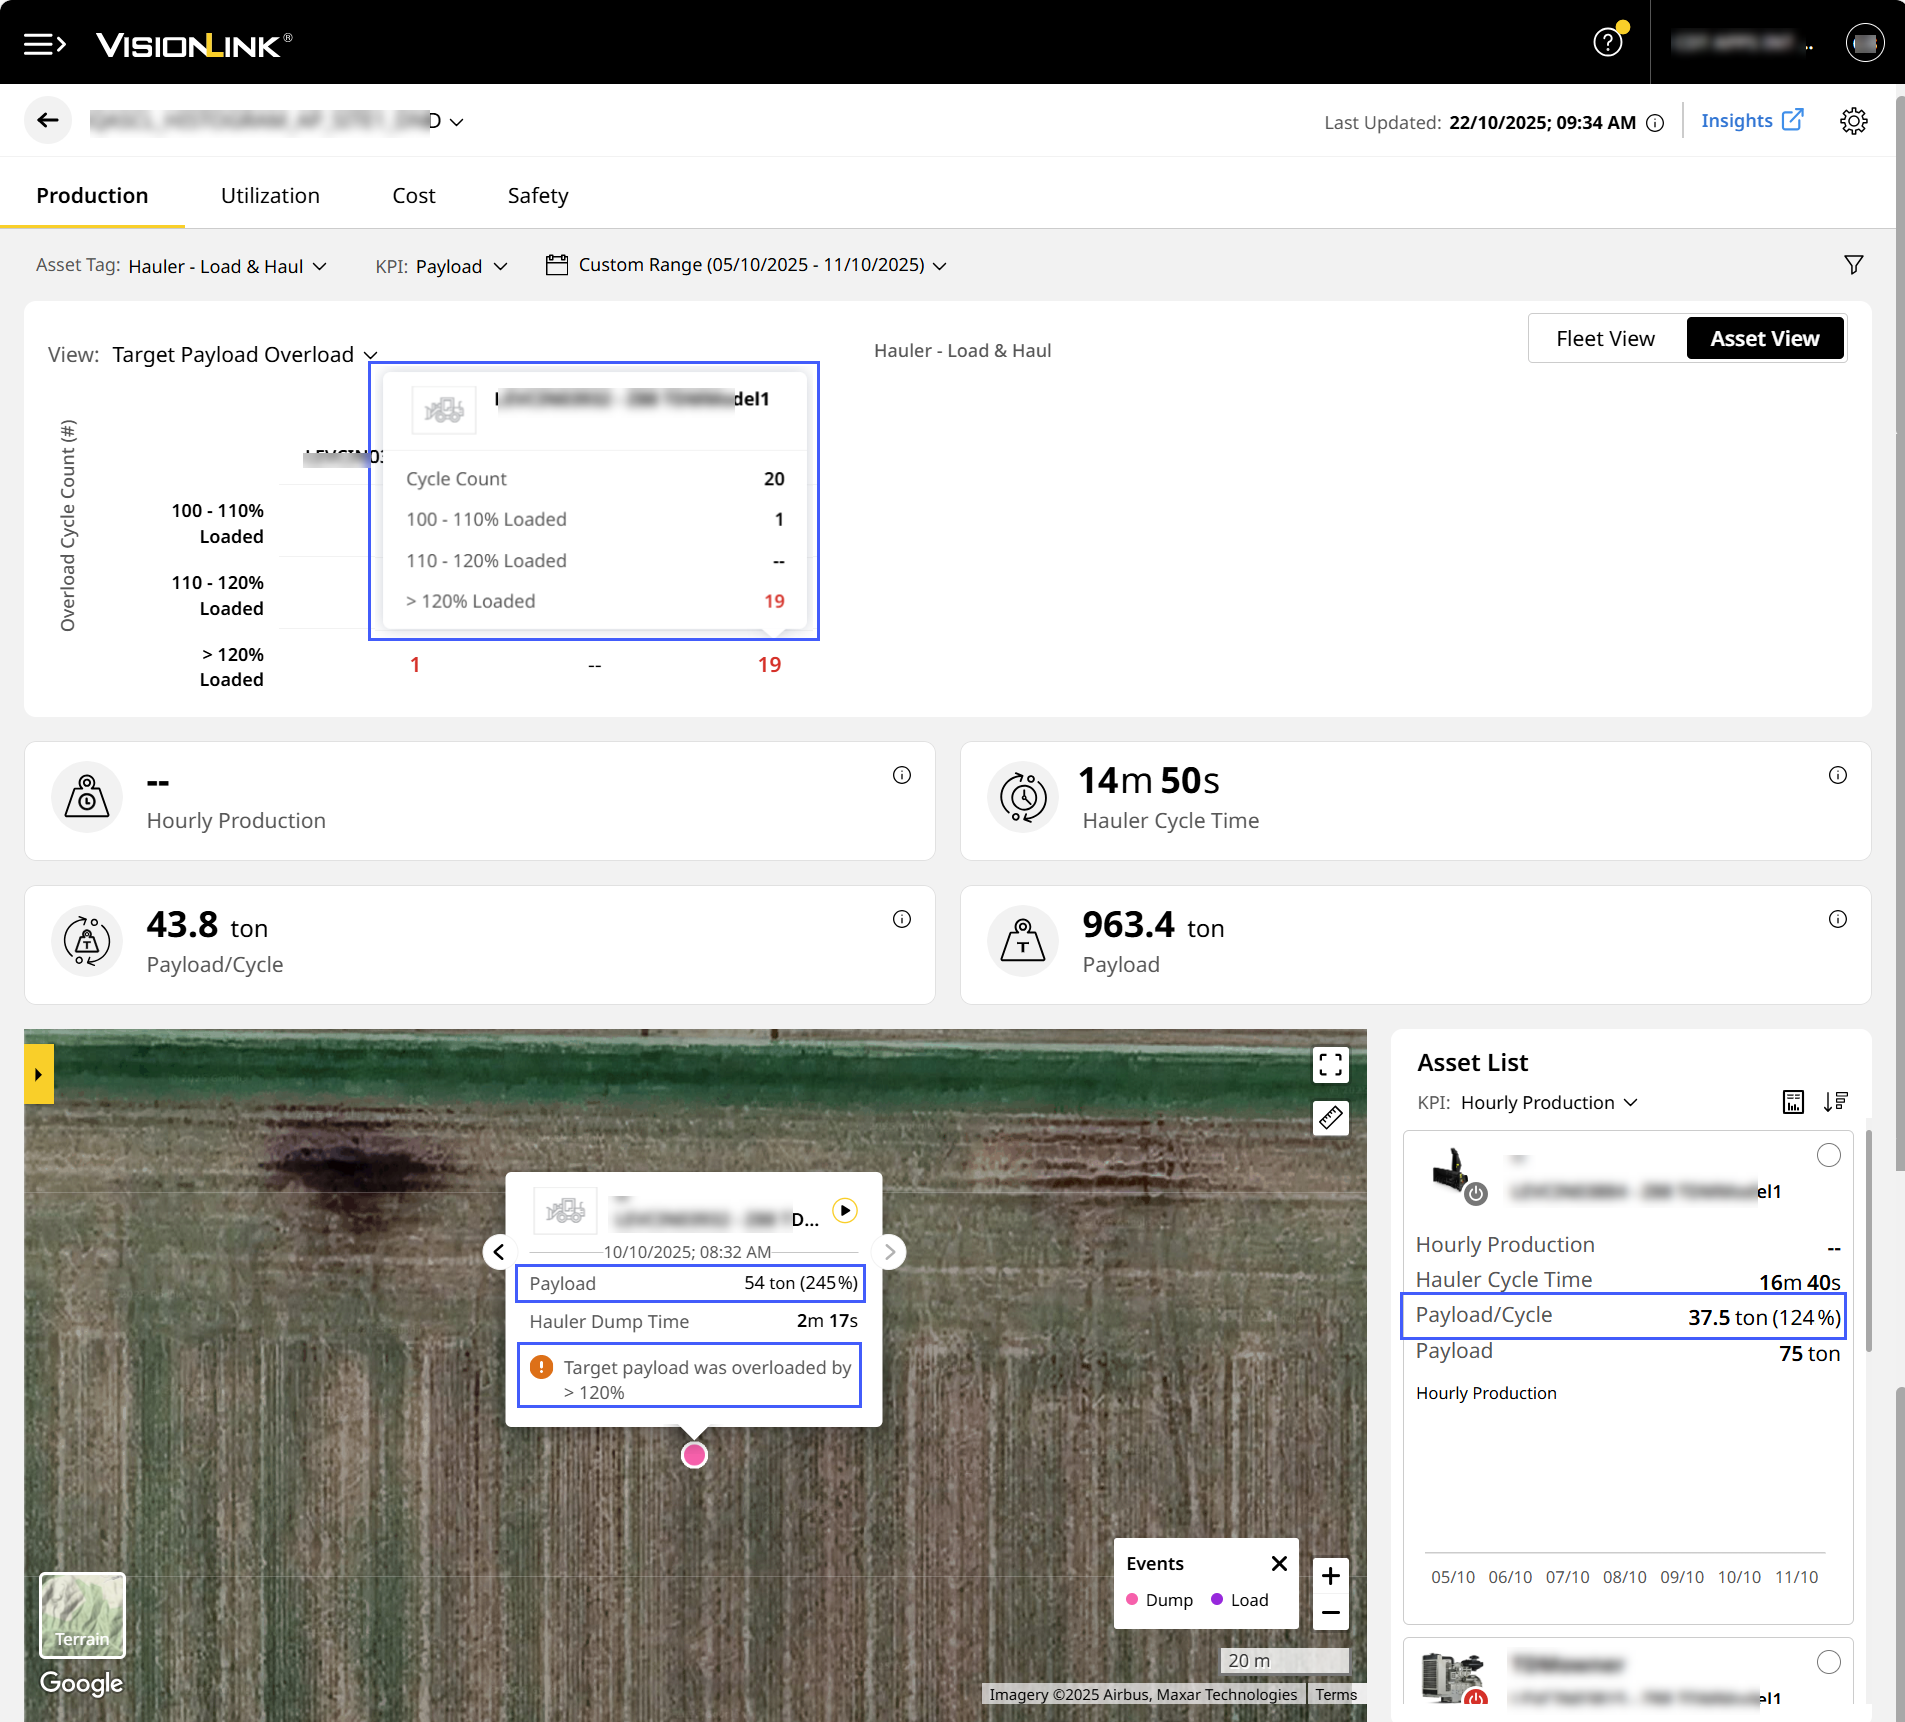
Task: Open the hamburger navigation menu
Action: pyautogui.click(x=44, y=44)
